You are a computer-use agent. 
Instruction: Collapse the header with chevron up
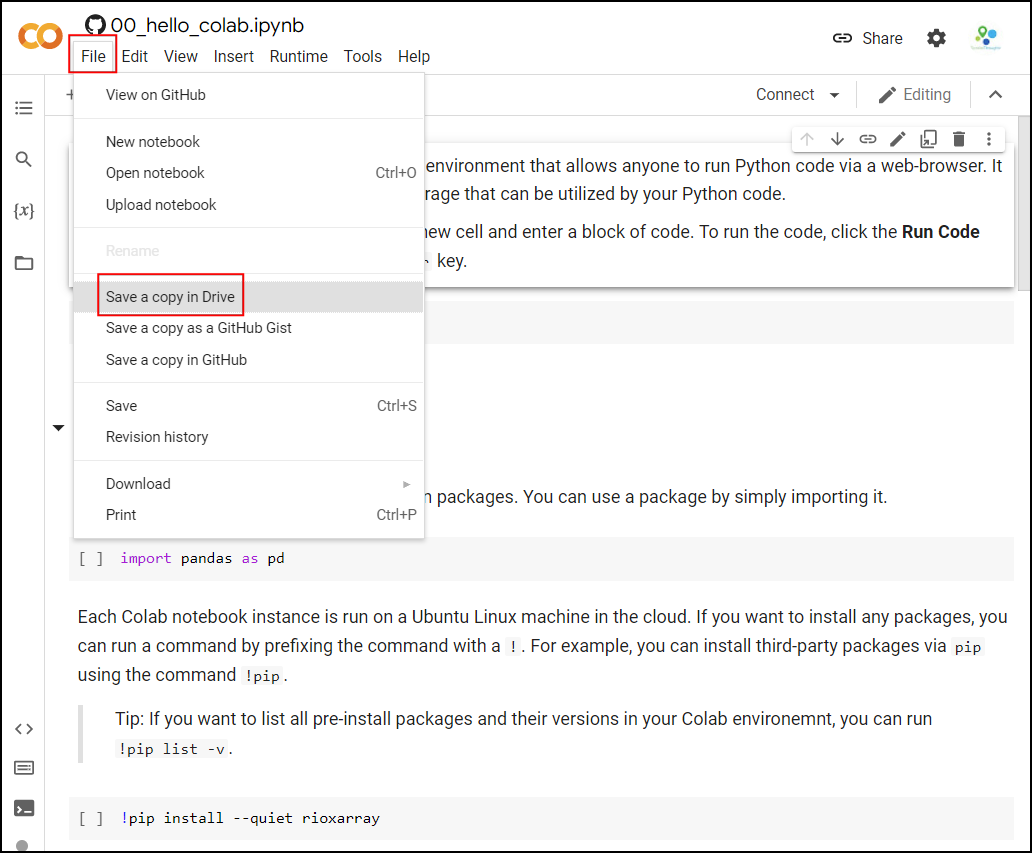pos(995,95)
